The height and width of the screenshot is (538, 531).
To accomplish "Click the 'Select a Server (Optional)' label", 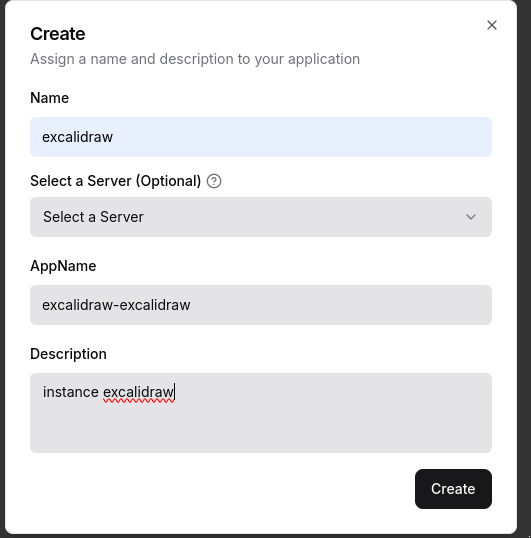I will click(x=116, y=181).
